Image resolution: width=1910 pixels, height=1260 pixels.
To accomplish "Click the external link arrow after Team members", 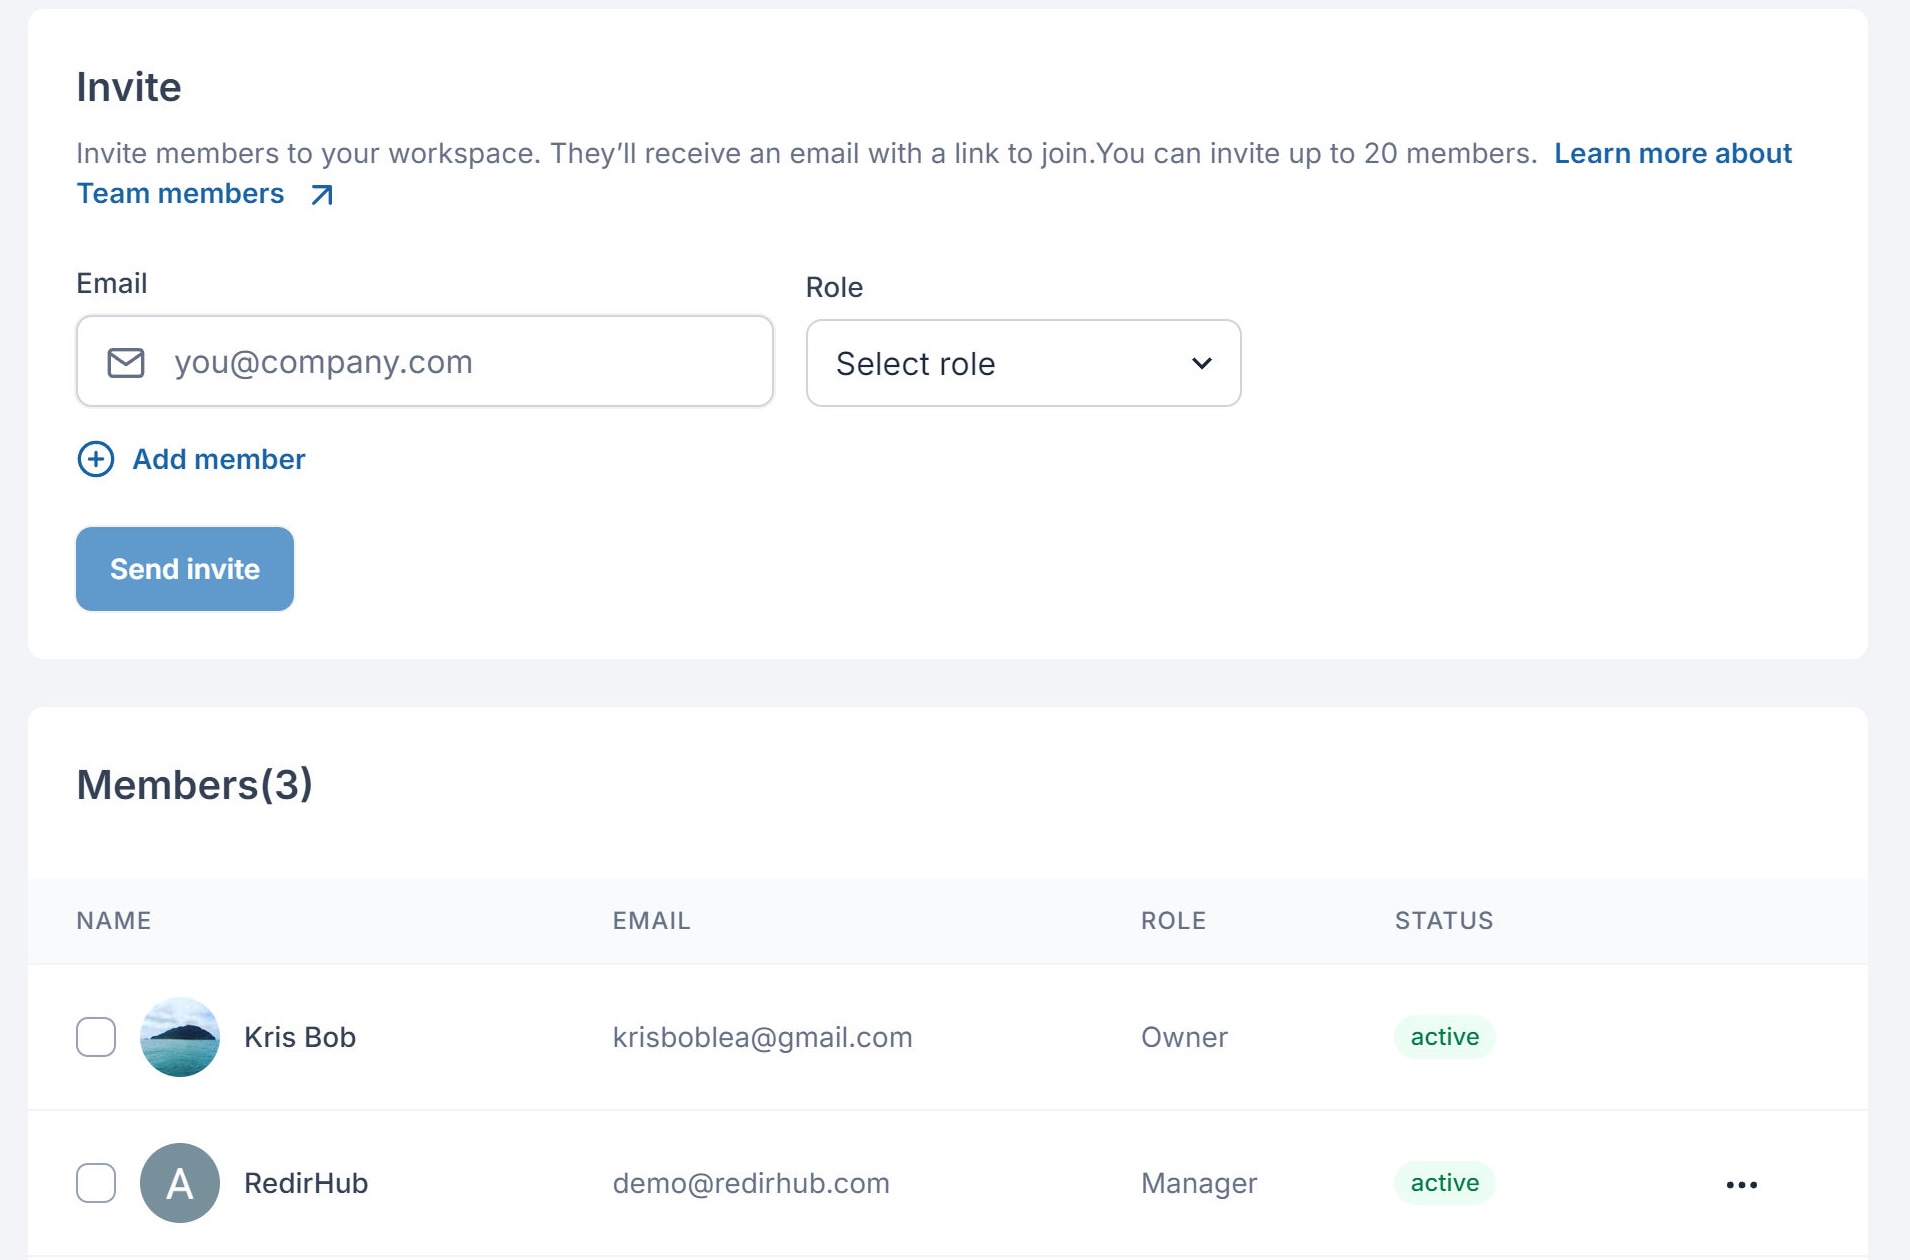I will tap(320, 194).
